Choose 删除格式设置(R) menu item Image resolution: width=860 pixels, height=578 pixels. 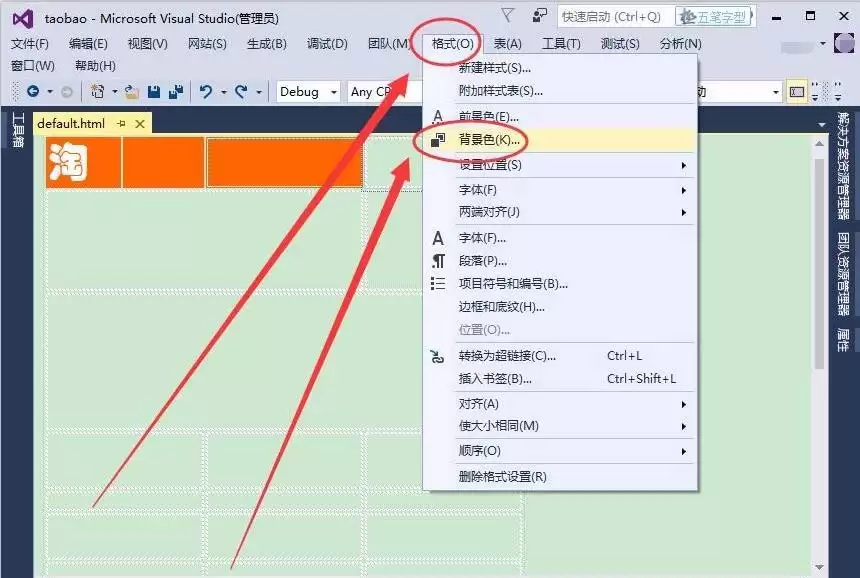pyautogui.click(x=559, y=477)
